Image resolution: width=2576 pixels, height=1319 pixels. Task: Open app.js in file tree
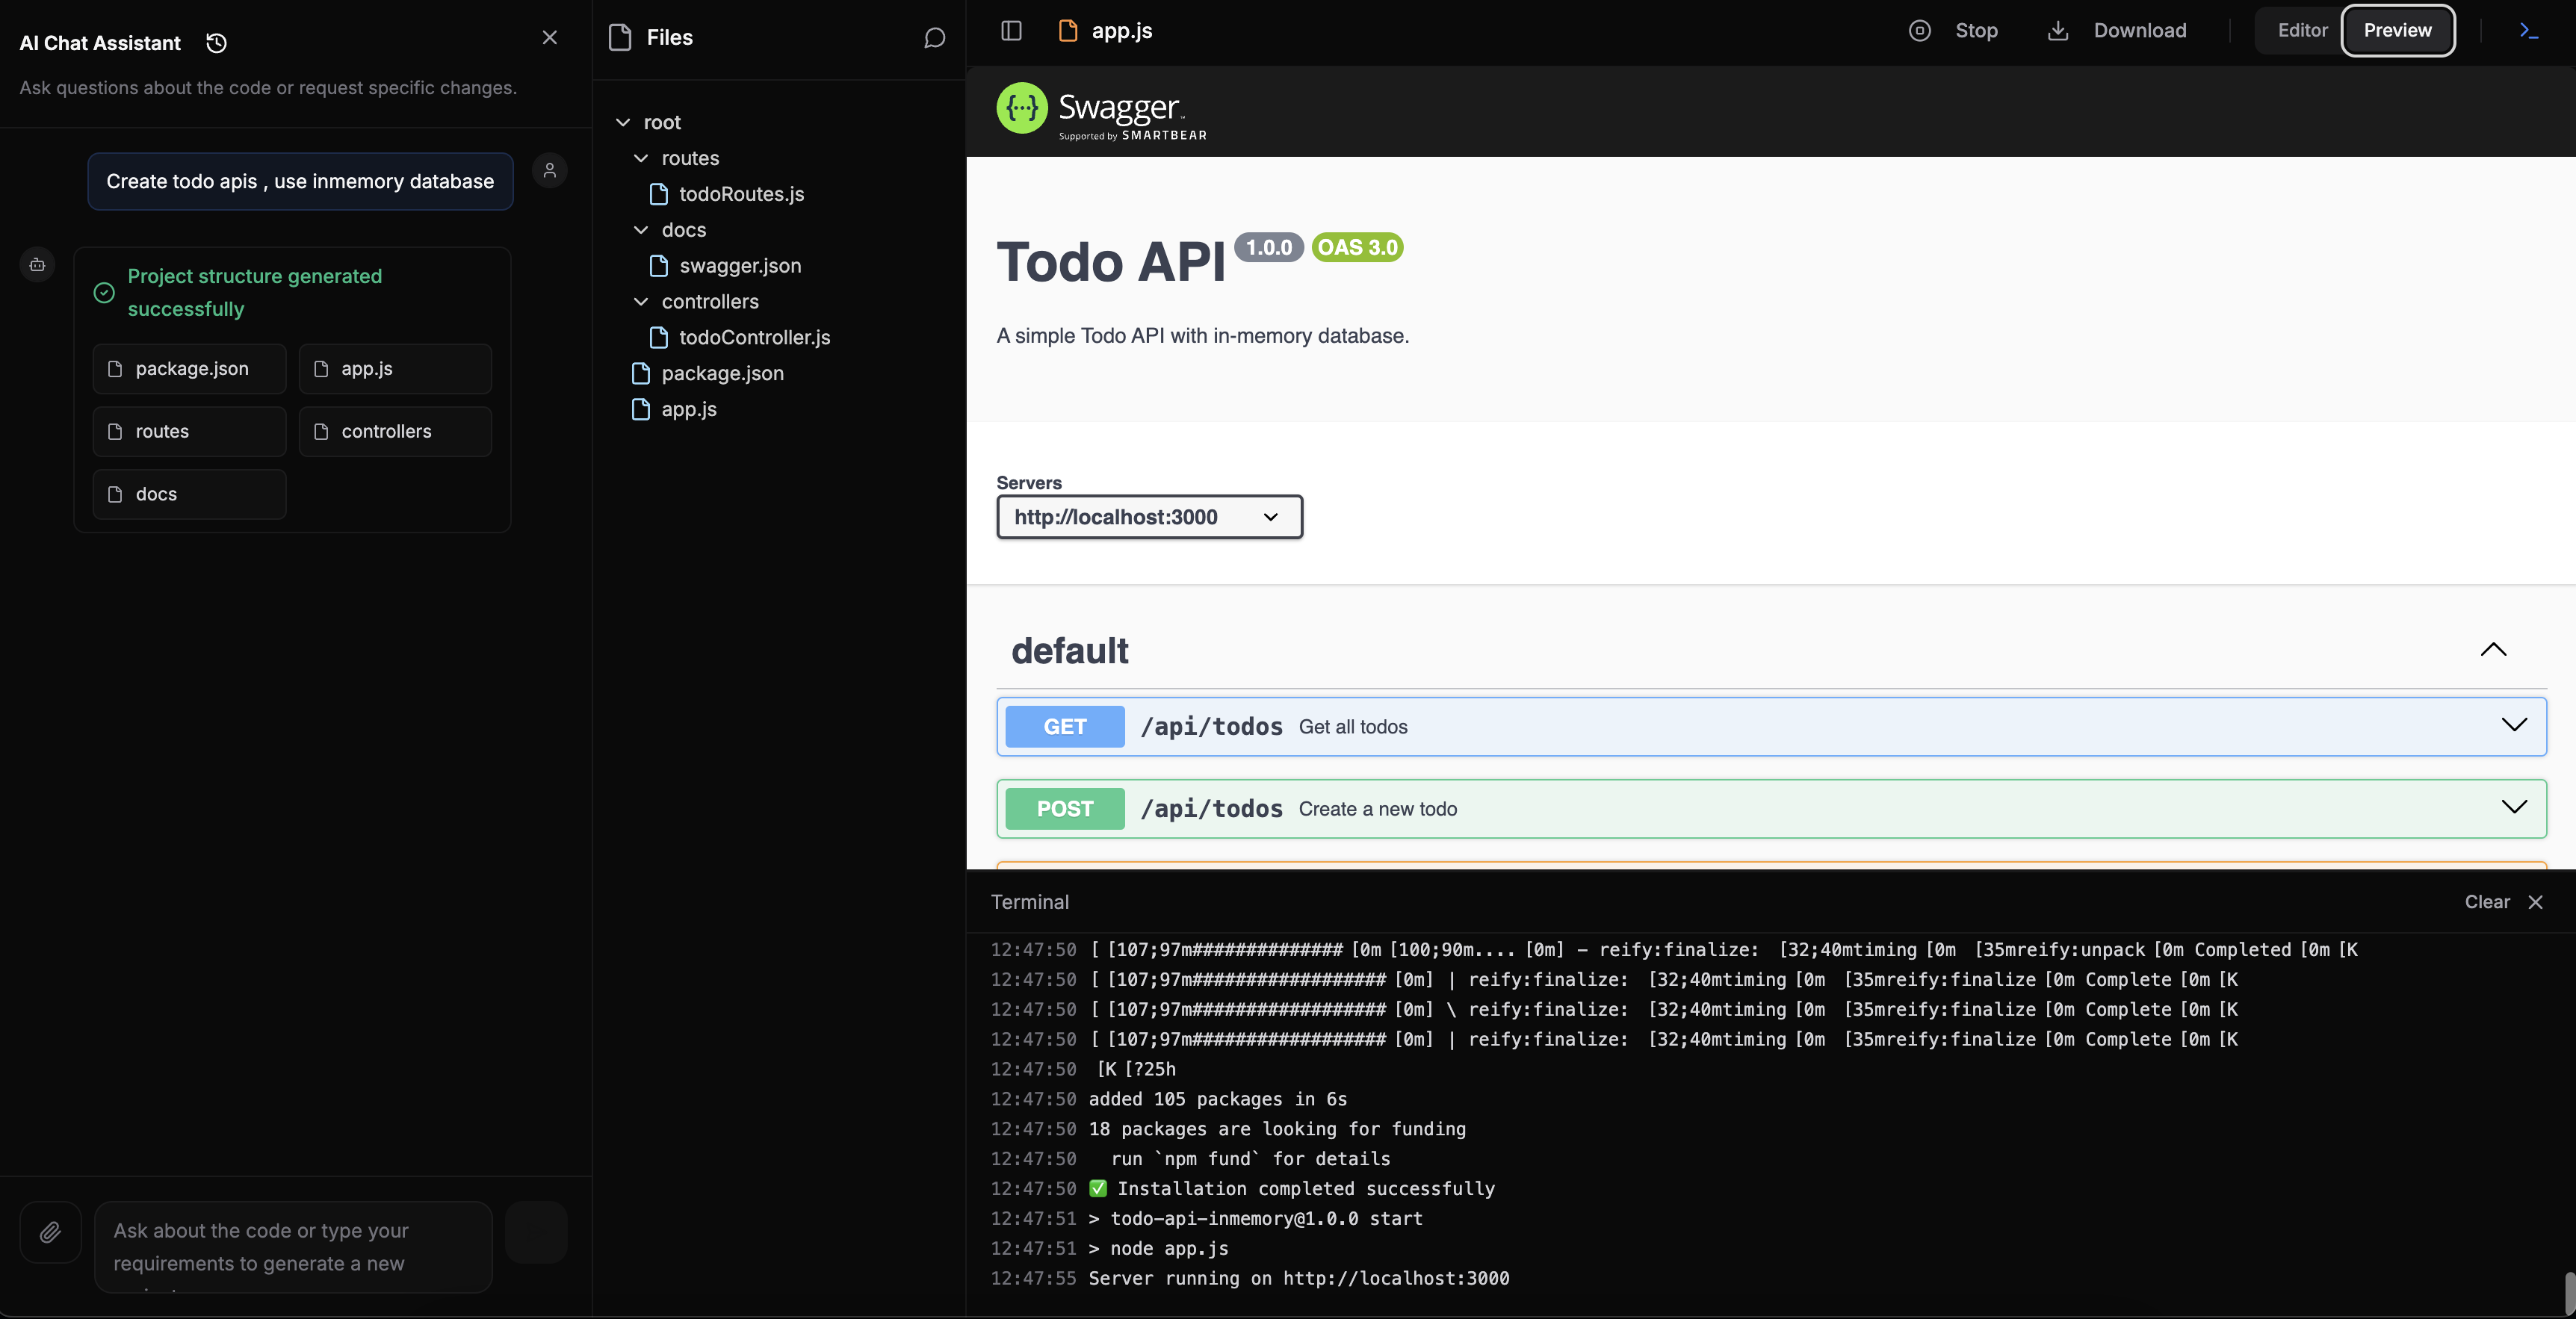point(689,410)
